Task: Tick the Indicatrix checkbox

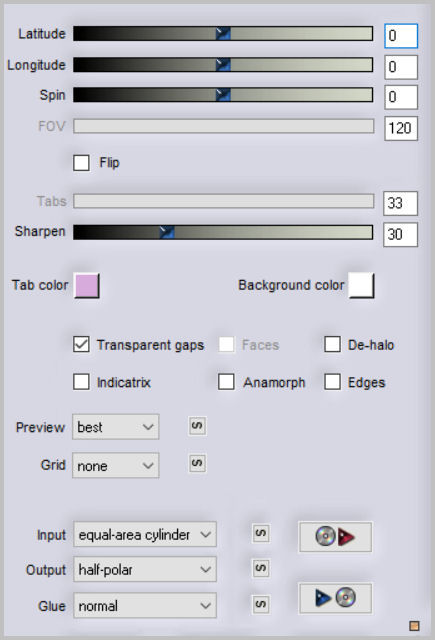Action: 82,382
